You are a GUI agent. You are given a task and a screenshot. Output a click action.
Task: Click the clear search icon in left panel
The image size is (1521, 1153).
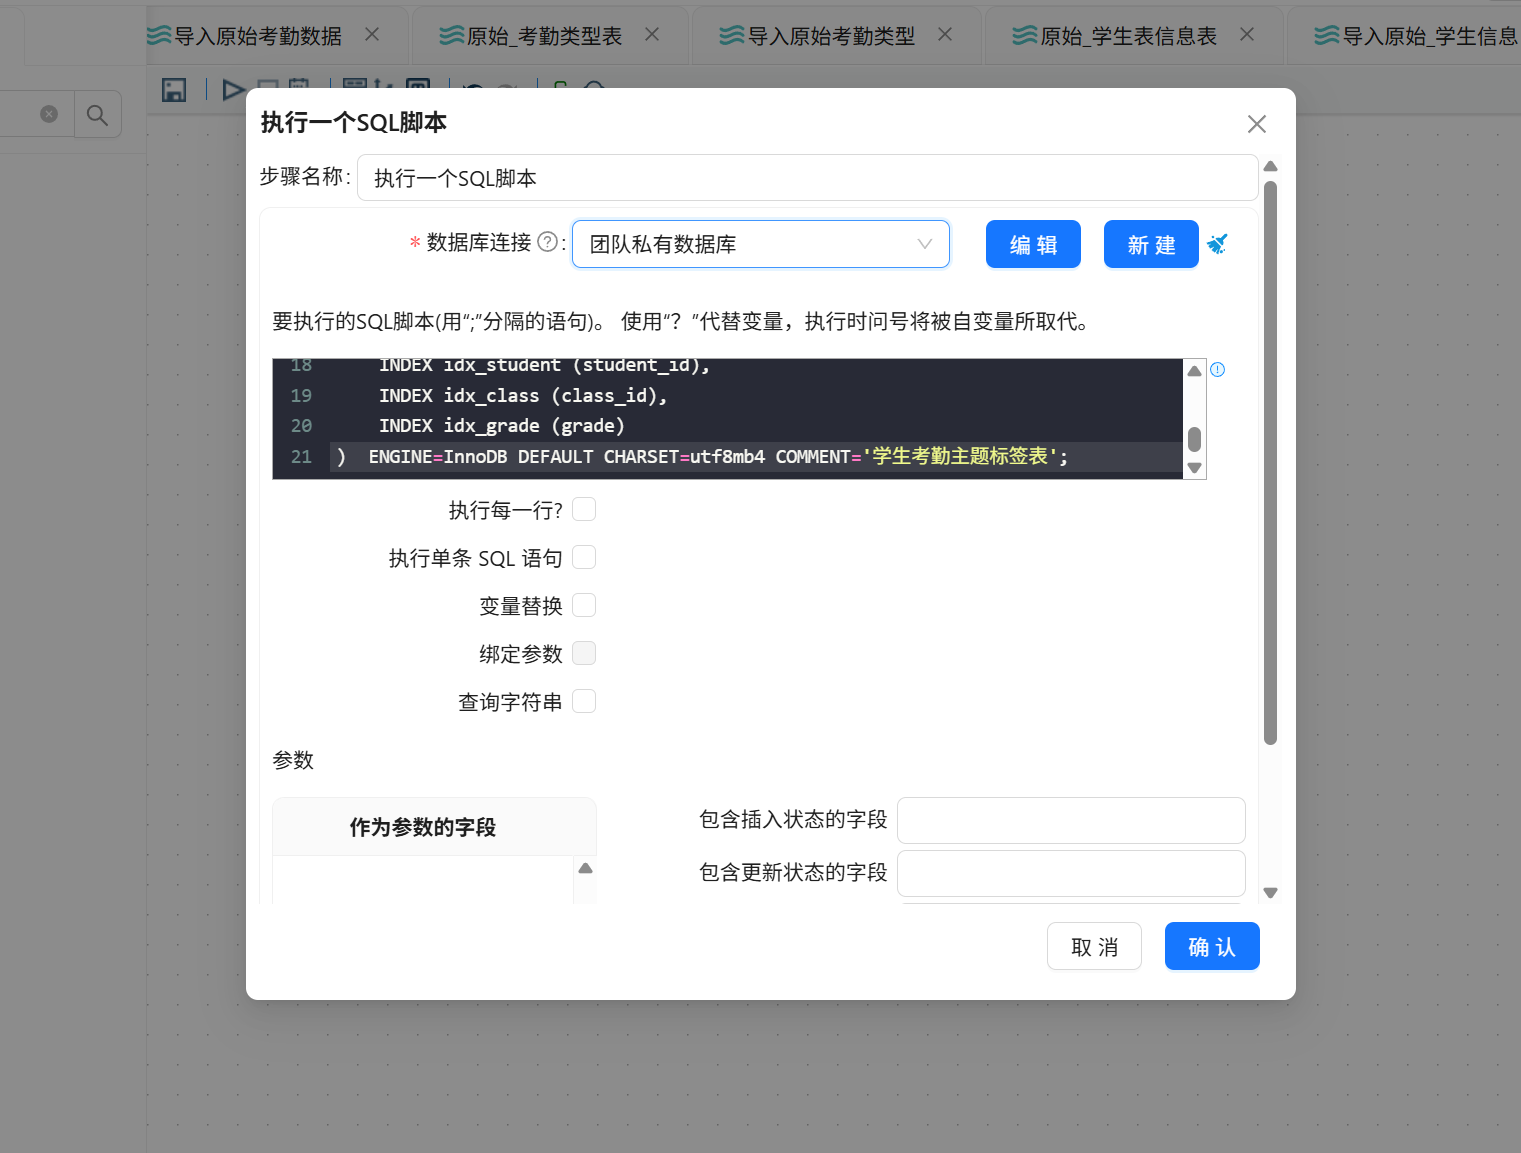click(x=49, y=114)
